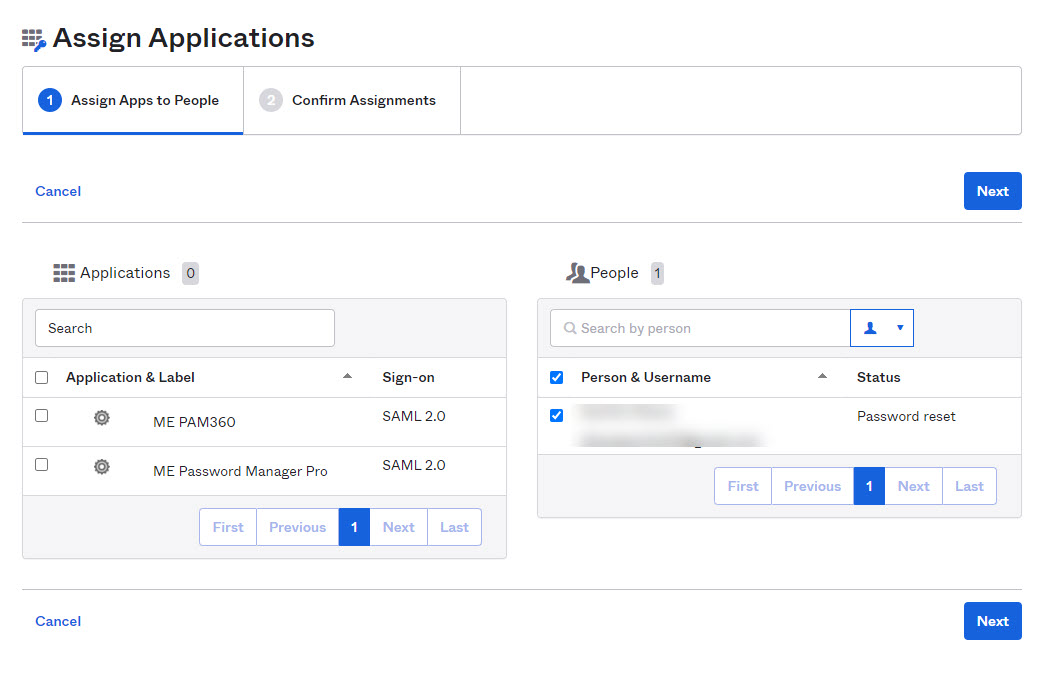Viewport: 1058px width, 688px height.
Task: Uncheck the select-all people checkbox
Action: (x=557, y=378)
